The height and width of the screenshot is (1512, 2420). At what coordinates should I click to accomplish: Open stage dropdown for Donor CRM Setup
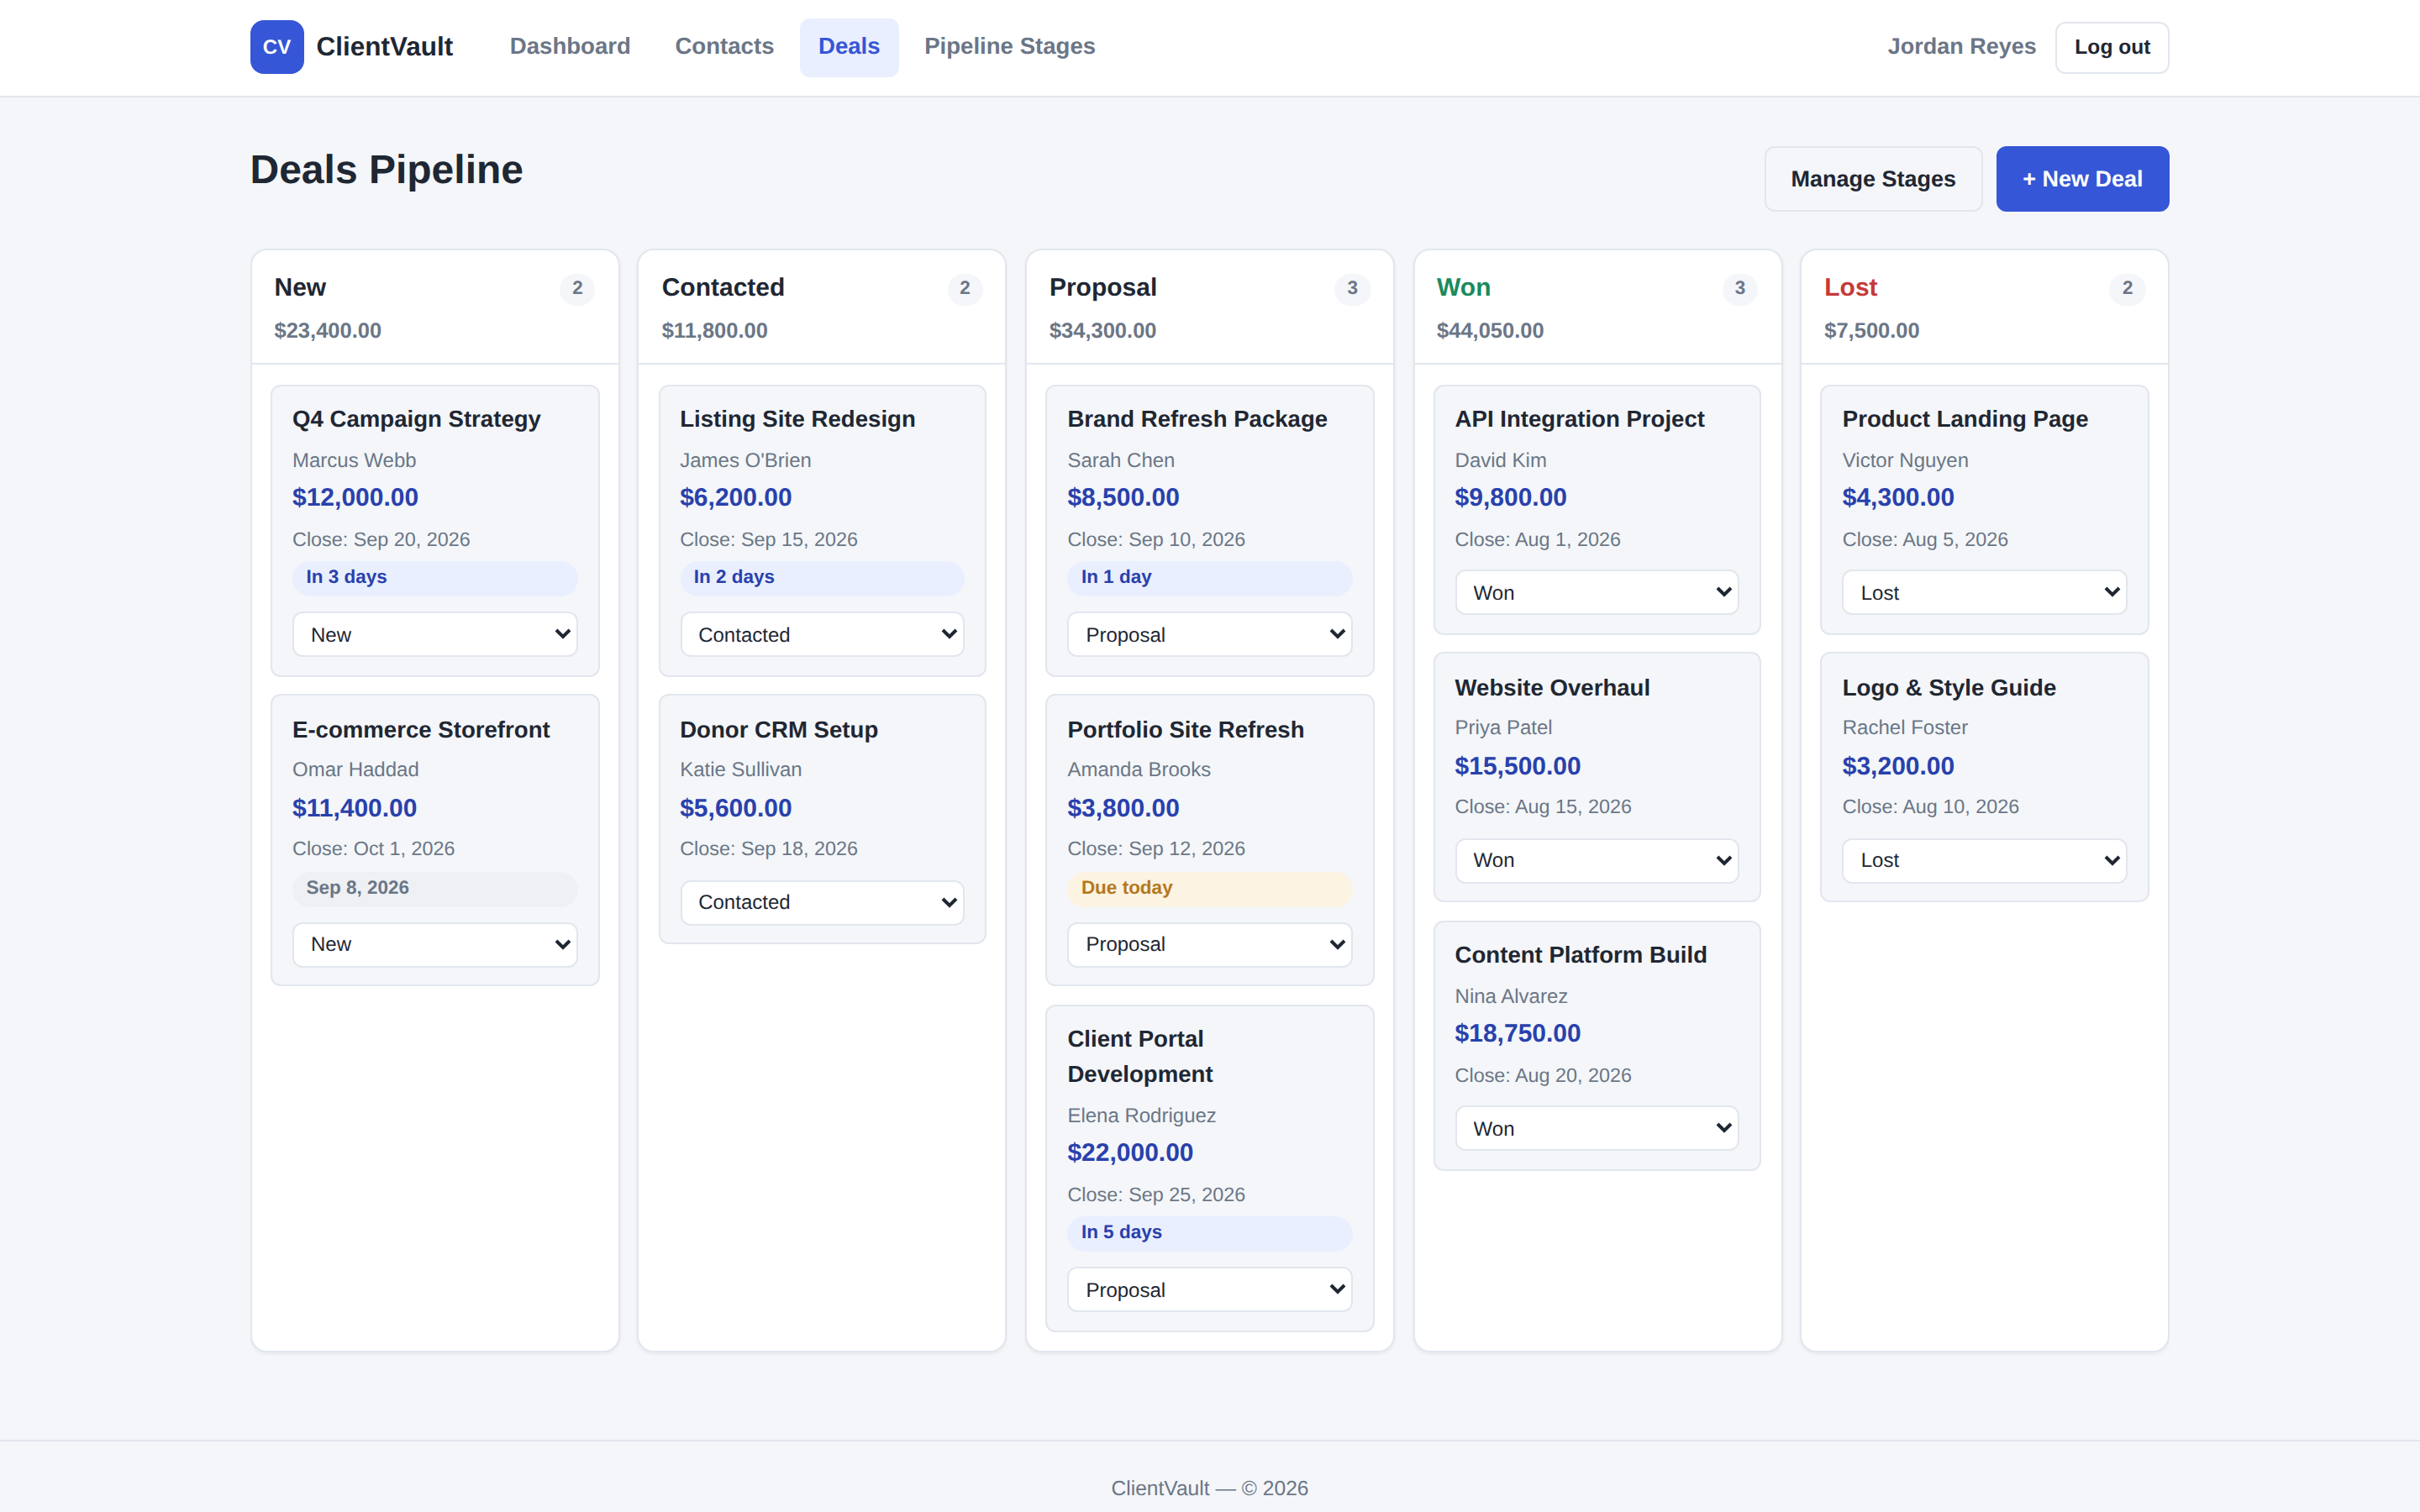(x=822, y=902)
